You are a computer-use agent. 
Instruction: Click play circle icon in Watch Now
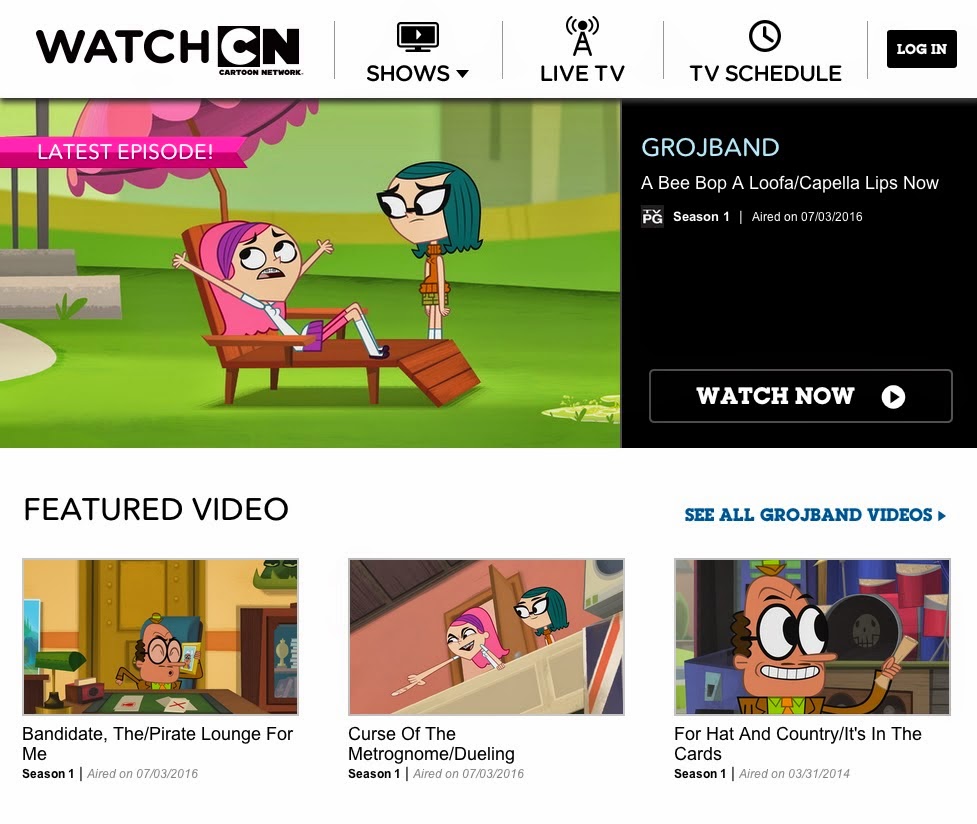point(893,396)
